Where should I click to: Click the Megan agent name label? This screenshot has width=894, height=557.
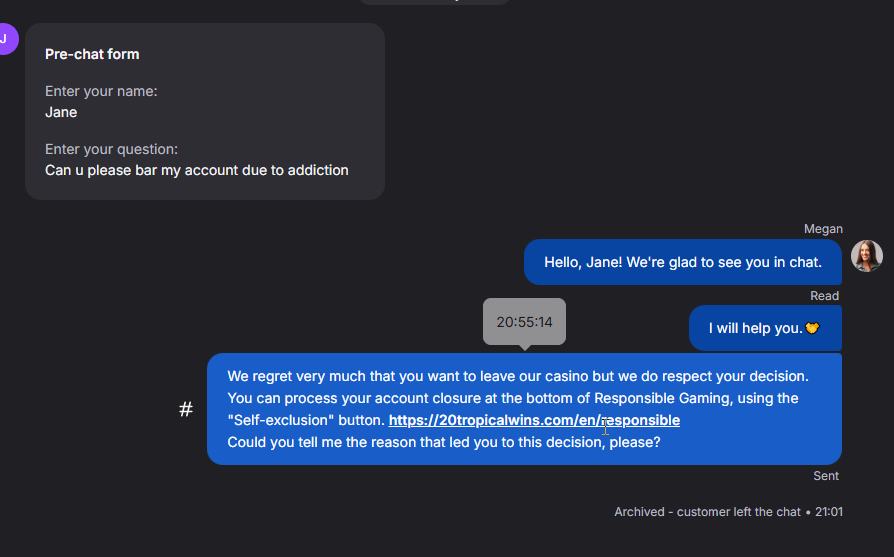[x=823, y=229]
